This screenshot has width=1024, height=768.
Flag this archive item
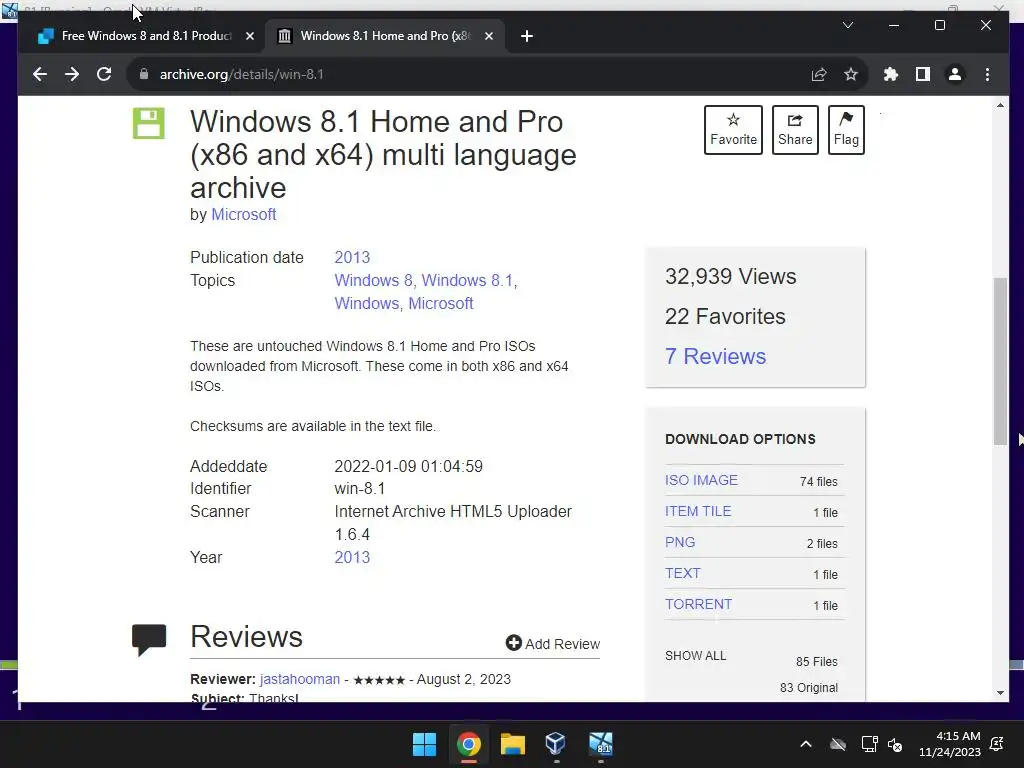[x=846, y=130]
